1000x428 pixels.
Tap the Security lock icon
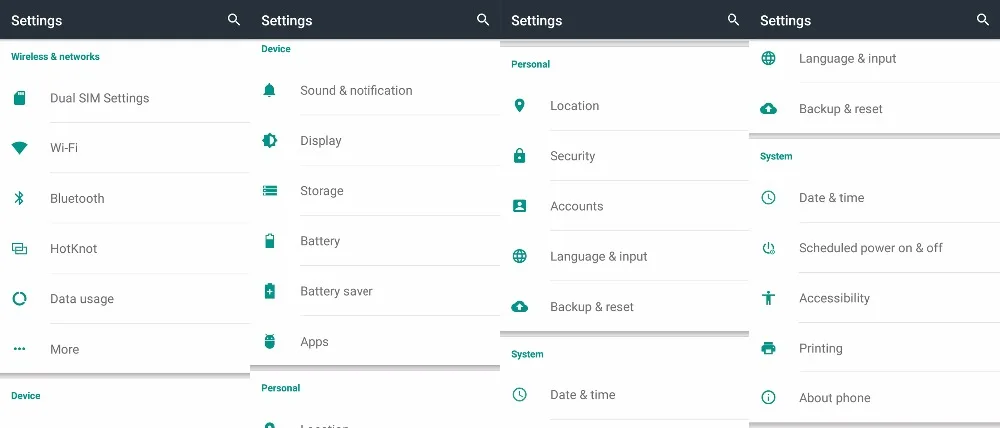point(520,156)
